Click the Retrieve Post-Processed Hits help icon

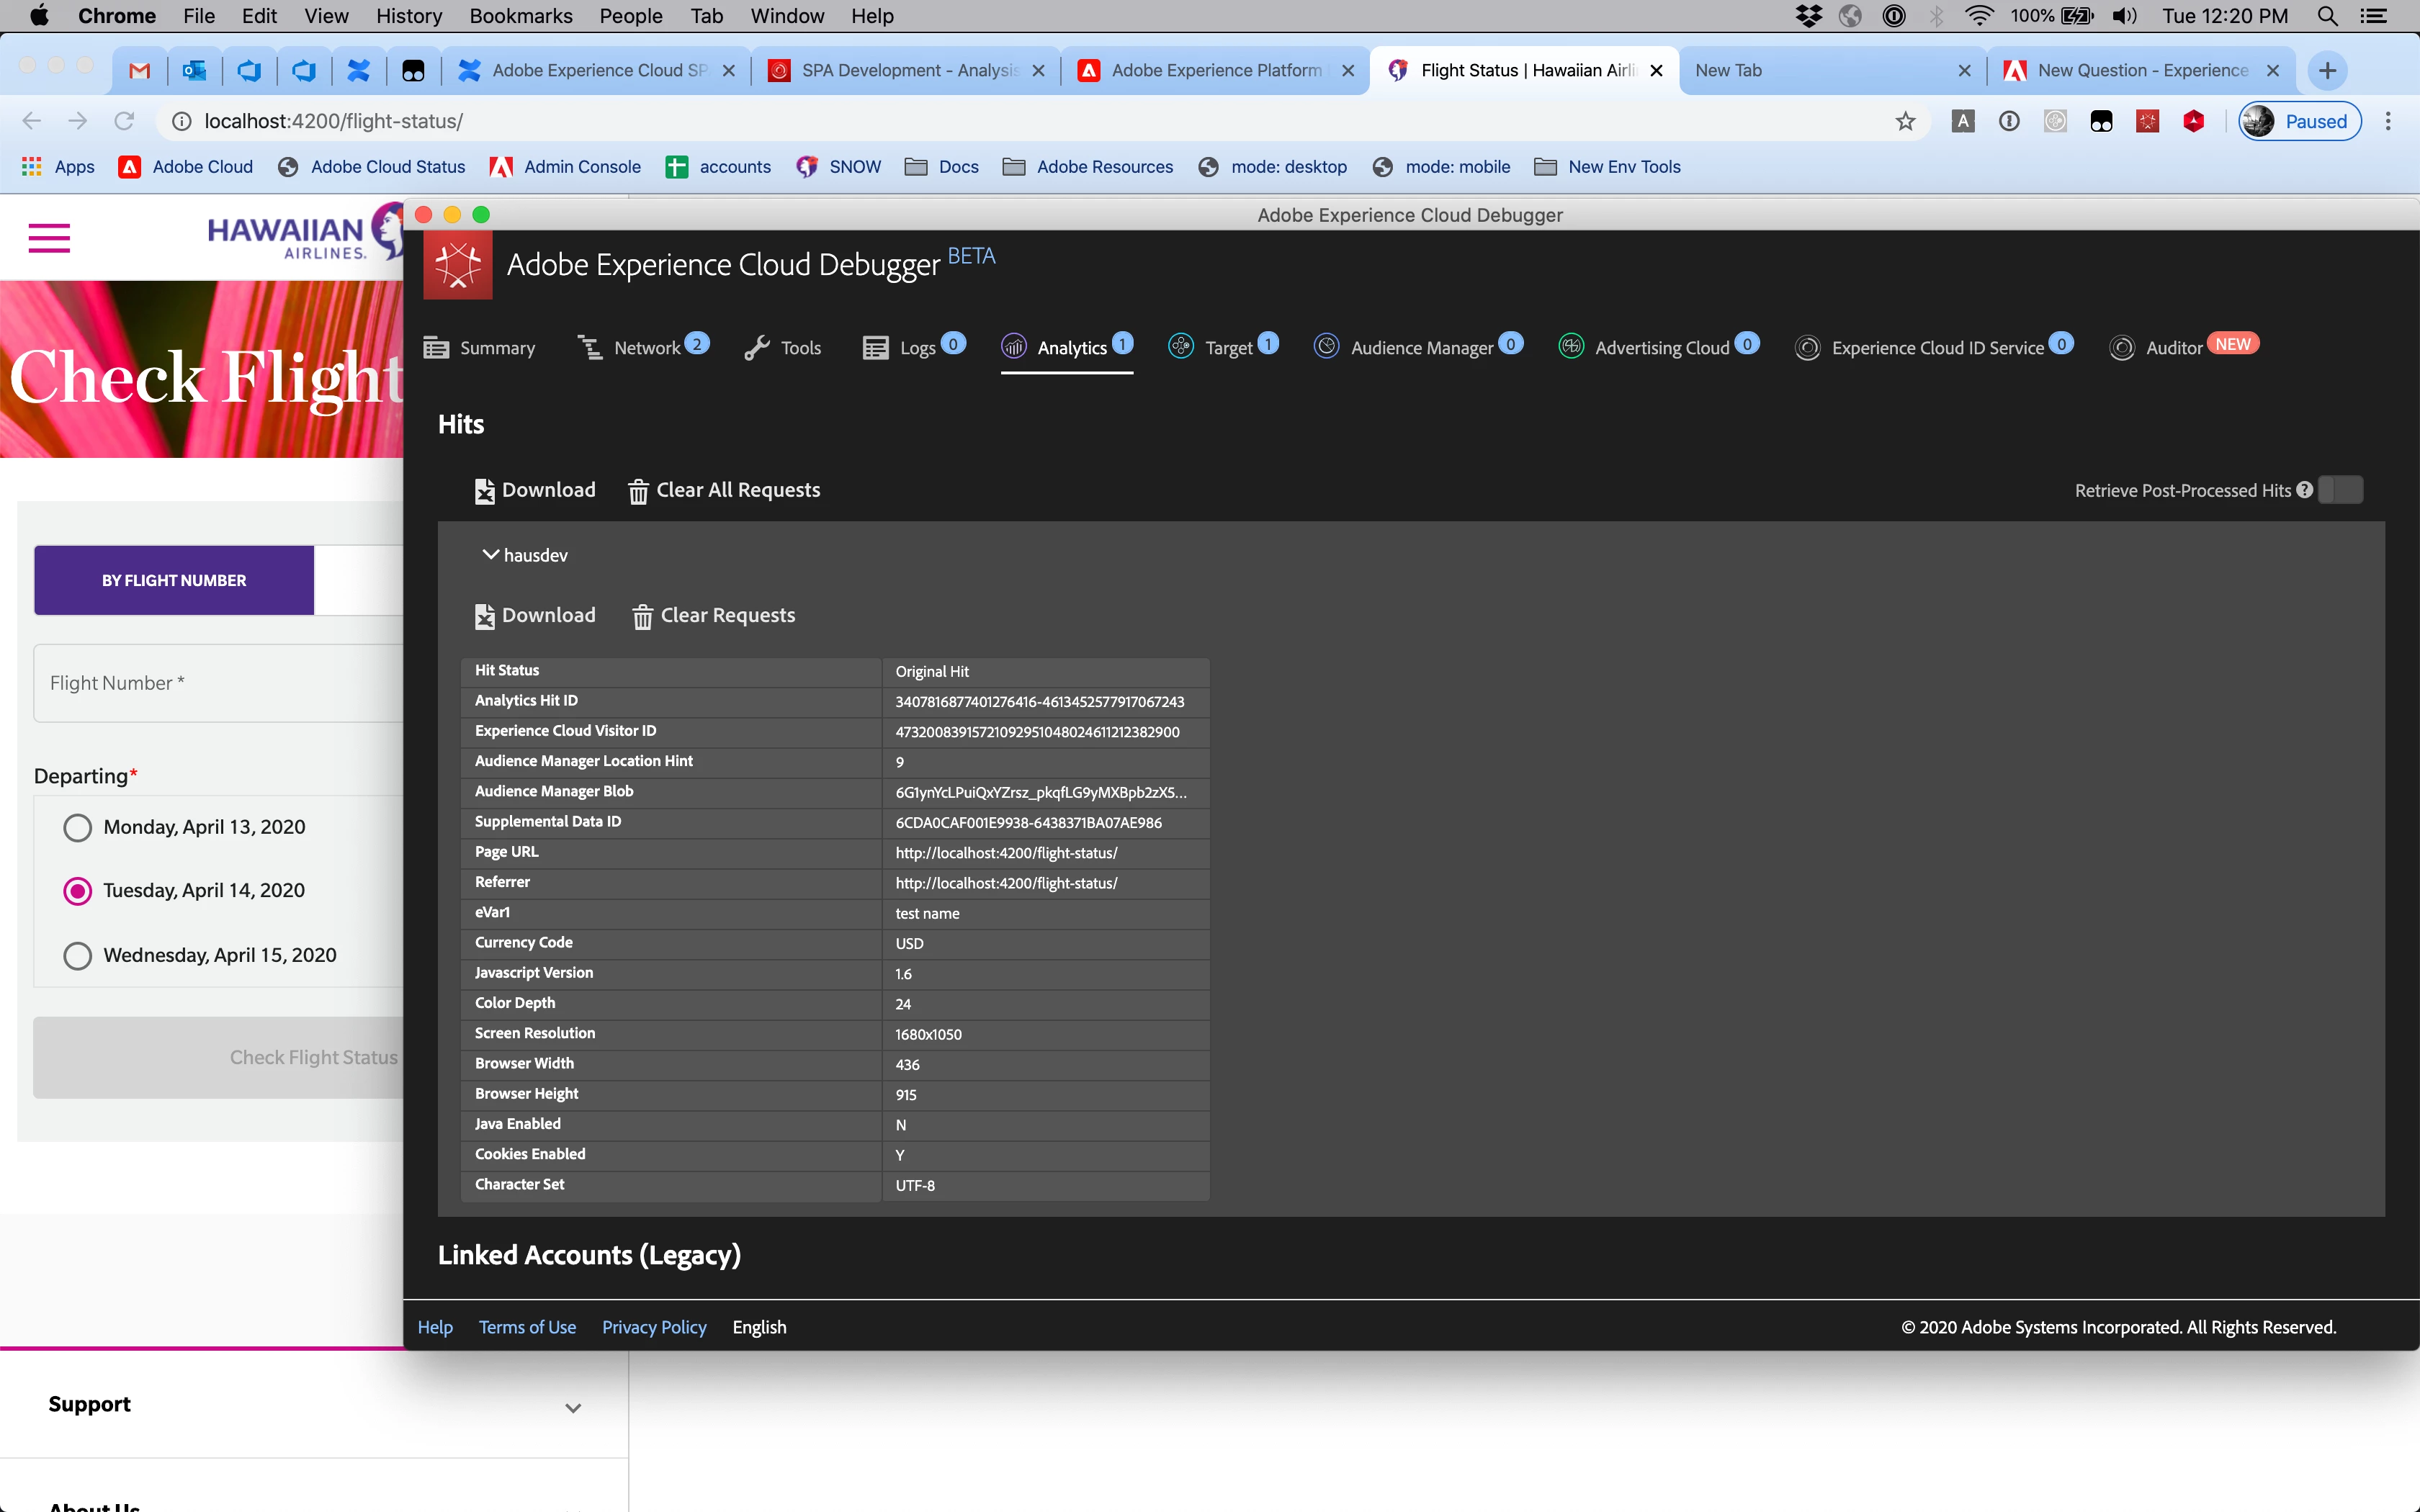pyautogui.click(x=2305, y=490)
